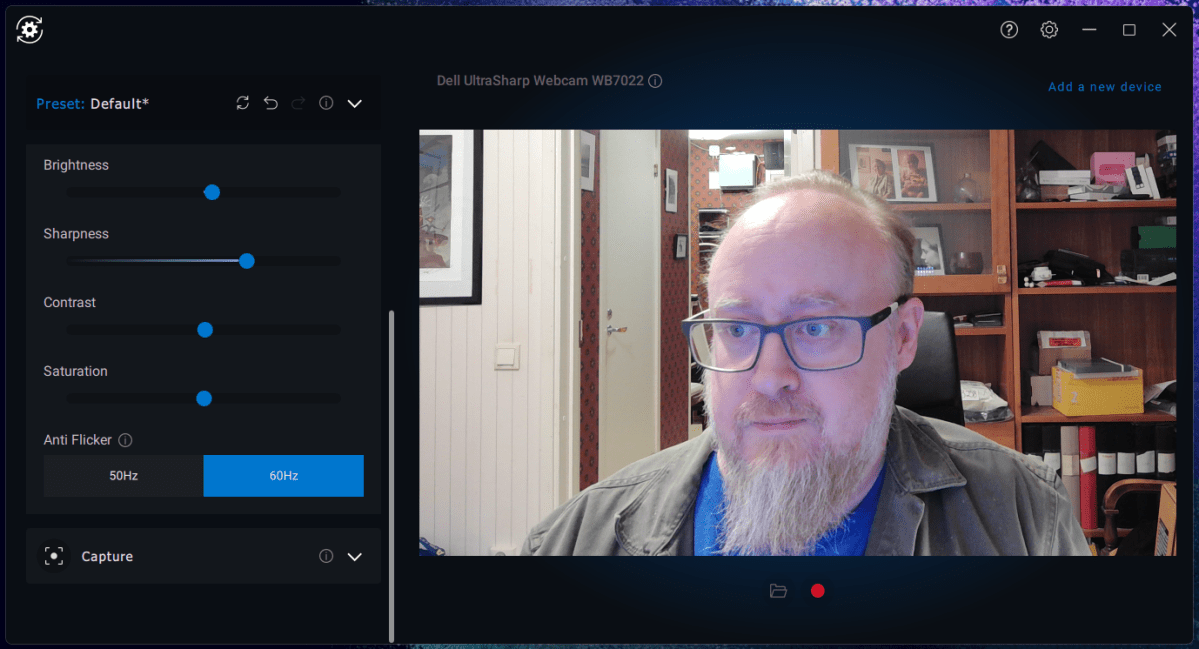
Task: Open the settings gear icon
Action: [1049, 30]
